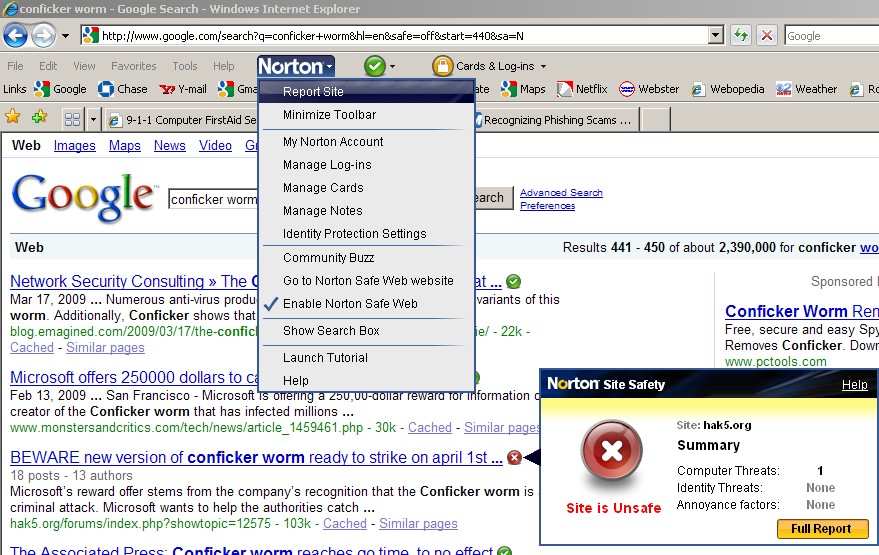Screen dimensions: 879x555
Task: Select Report Site from Norton menu
Action: 313,92
